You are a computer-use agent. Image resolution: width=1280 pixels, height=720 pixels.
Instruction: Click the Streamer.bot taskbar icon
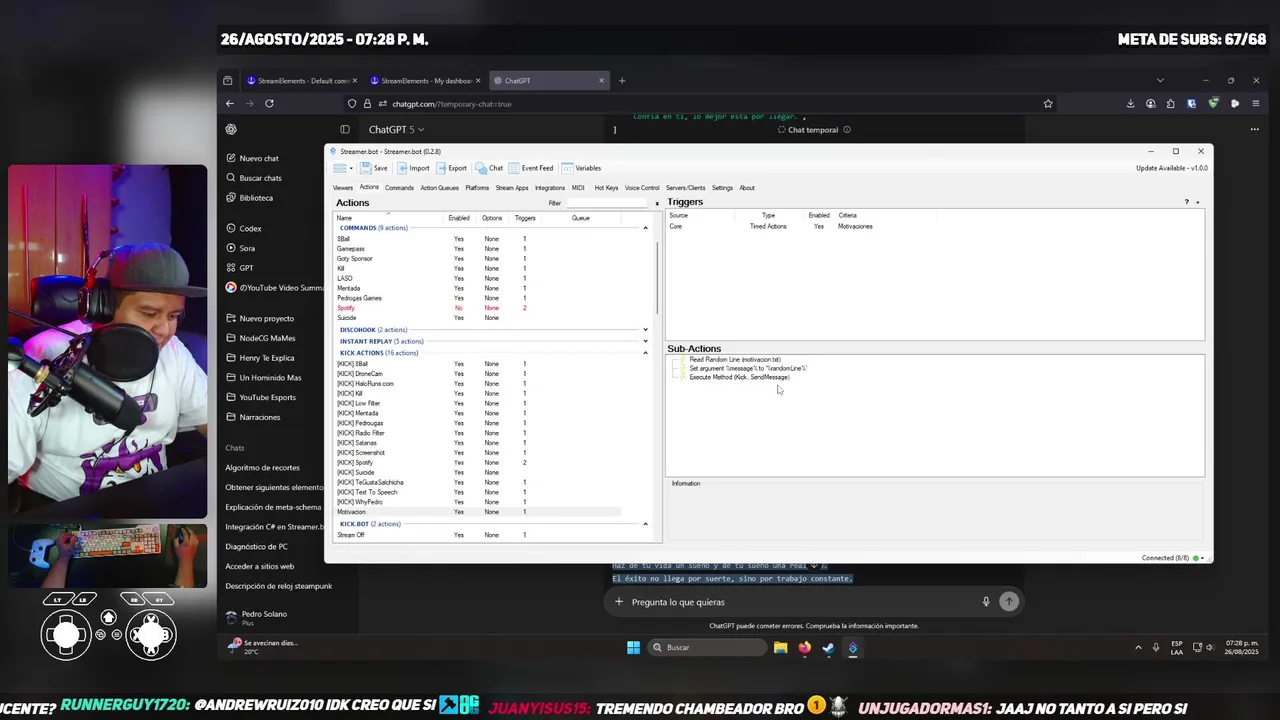[852, 647]
